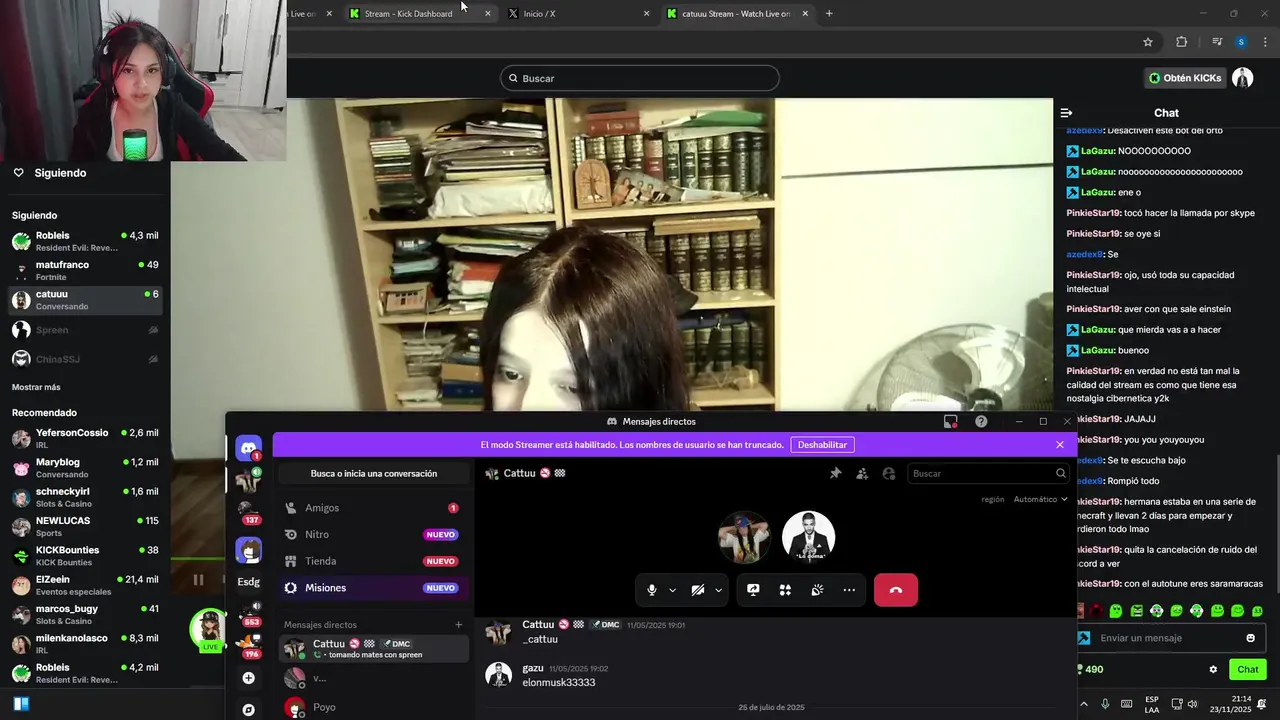Add friends to the DM call
This screenshot has width=1280, height=720.
862,473
